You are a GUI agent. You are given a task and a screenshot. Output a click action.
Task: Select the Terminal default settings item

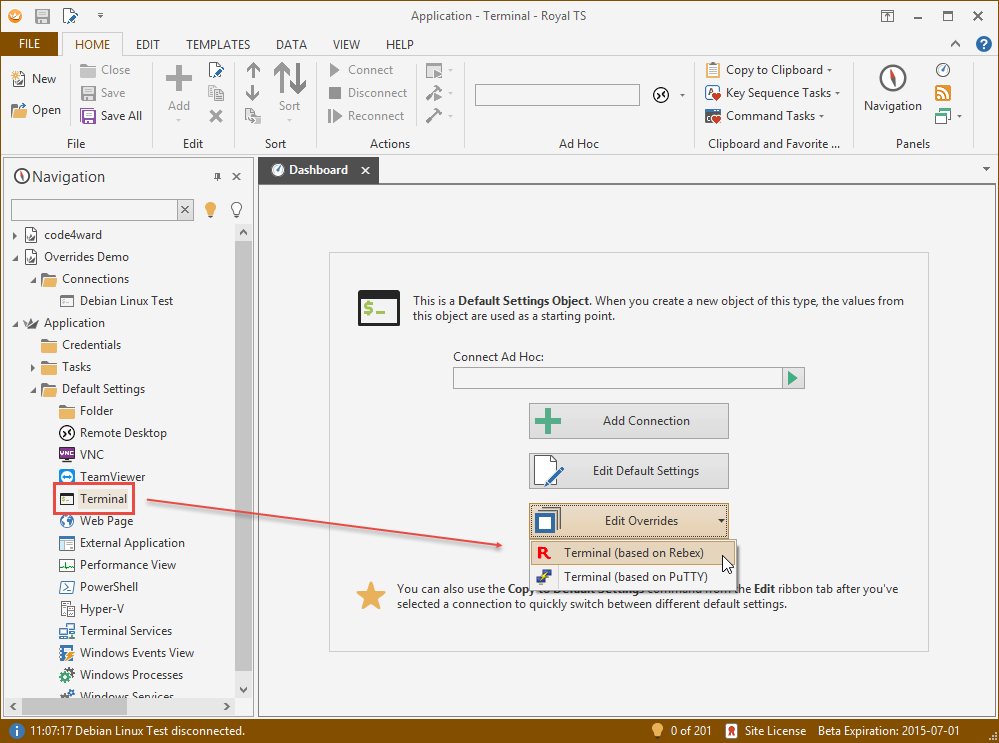(x=94, y=499)
